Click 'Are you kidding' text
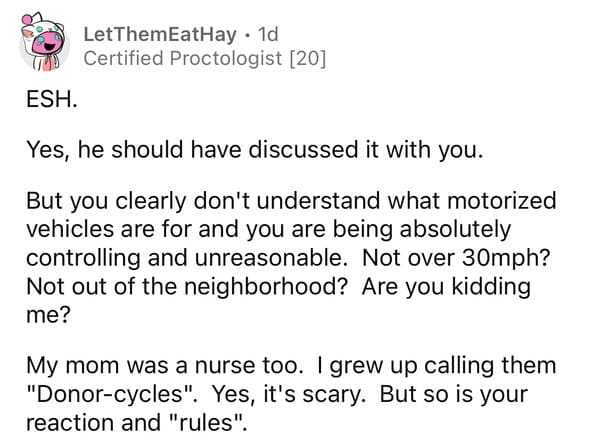The width and height of the screenshot is (599, 444). tap(446, 287)
